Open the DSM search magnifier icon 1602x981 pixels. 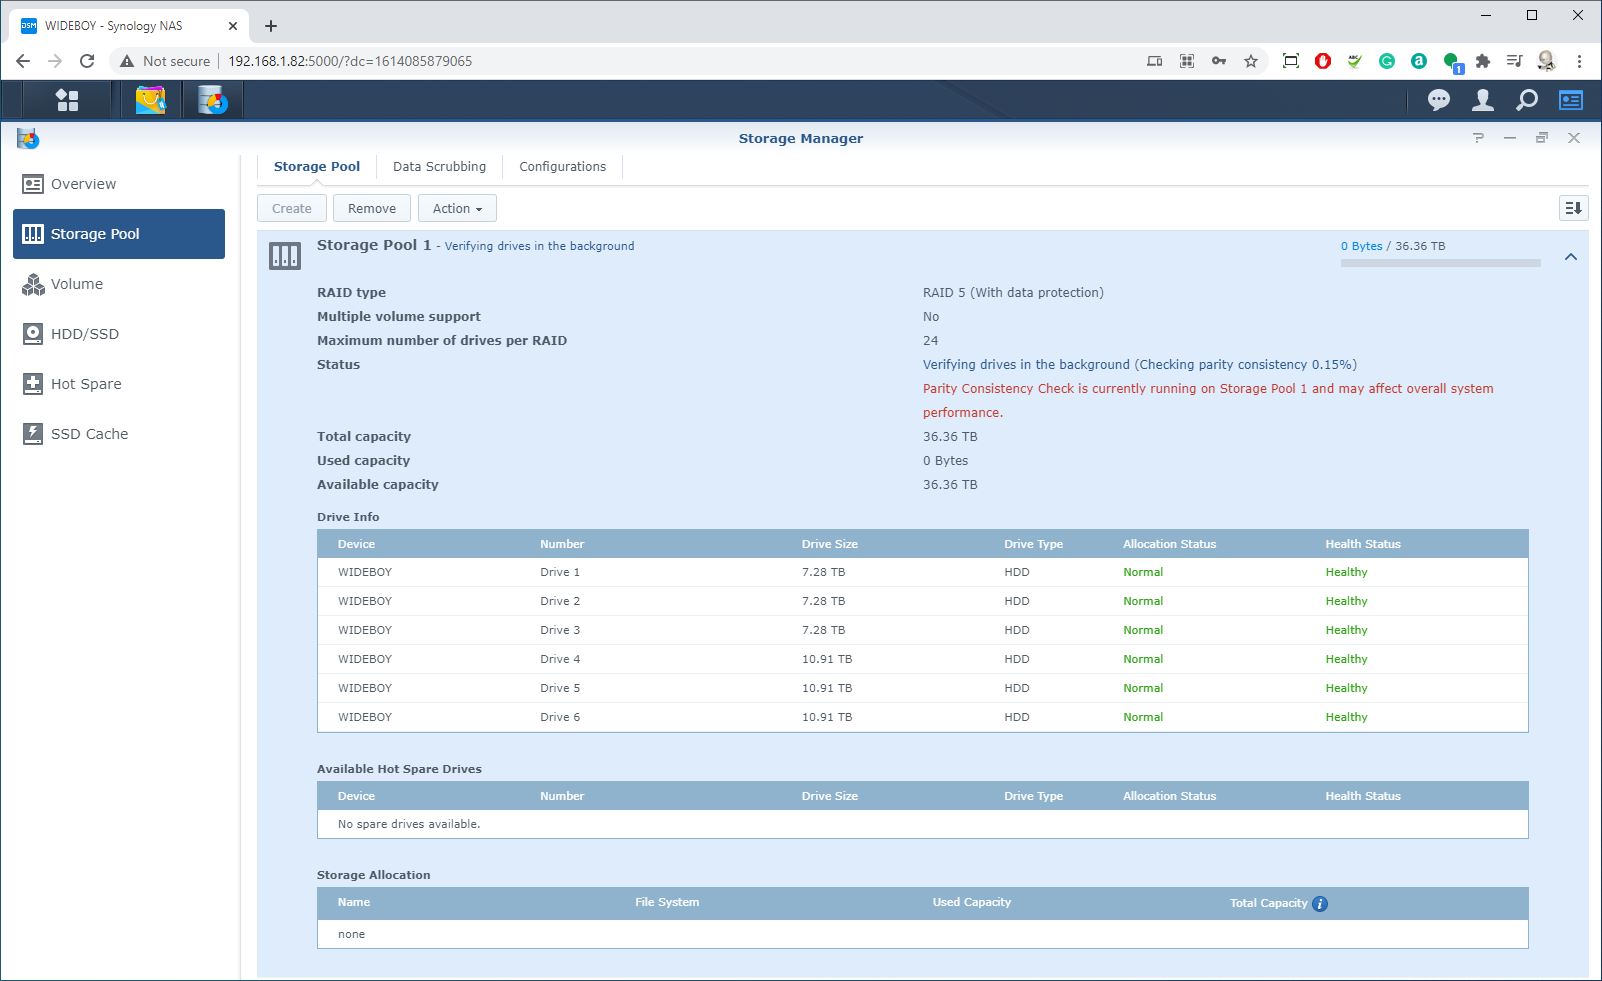click(x=1527, y=100)
